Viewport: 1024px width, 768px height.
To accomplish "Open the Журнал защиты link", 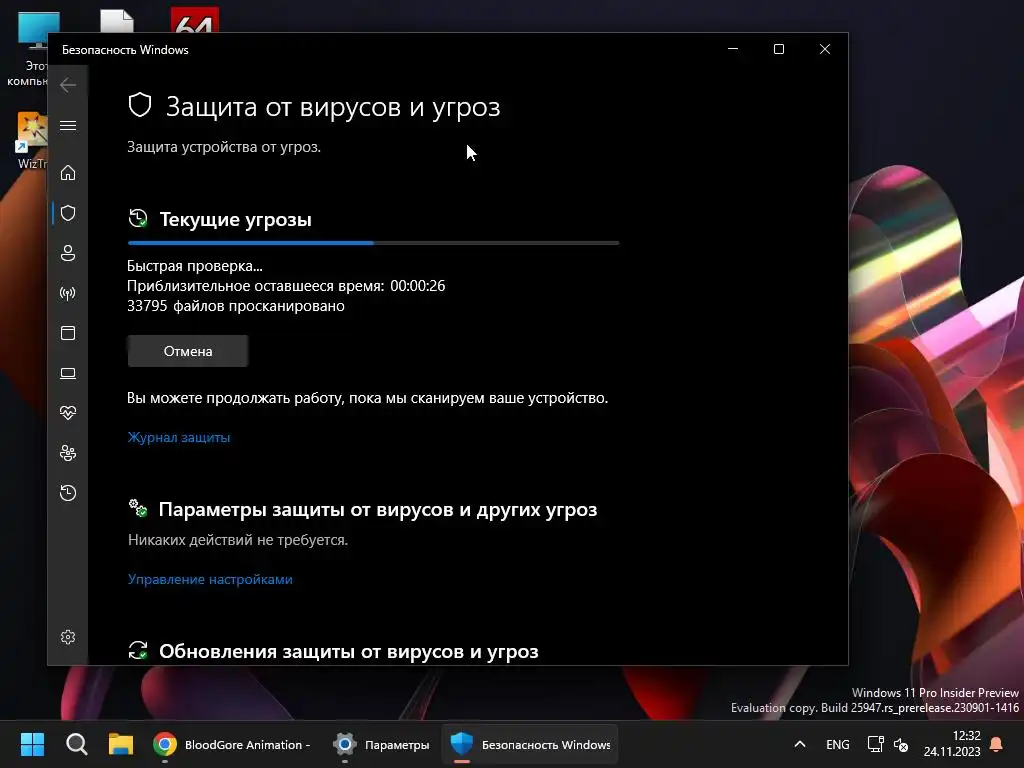I will pyautogui.click(x=179, y=438).
